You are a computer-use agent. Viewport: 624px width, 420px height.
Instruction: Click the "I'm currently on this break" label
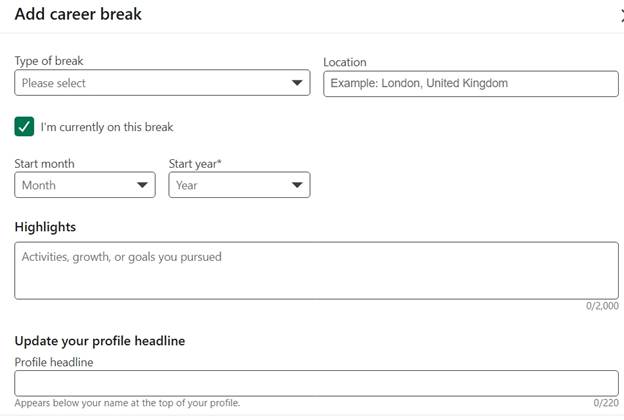(107, 127)
